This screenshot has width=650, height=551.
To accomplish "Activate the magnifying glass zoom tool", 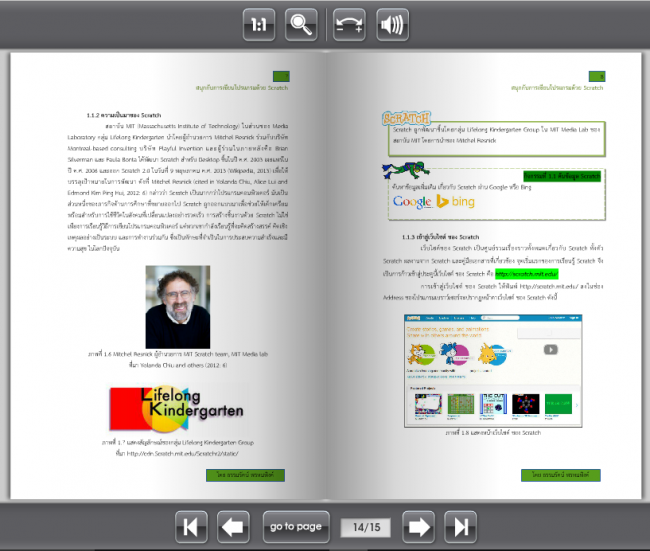I will (301, 25).
